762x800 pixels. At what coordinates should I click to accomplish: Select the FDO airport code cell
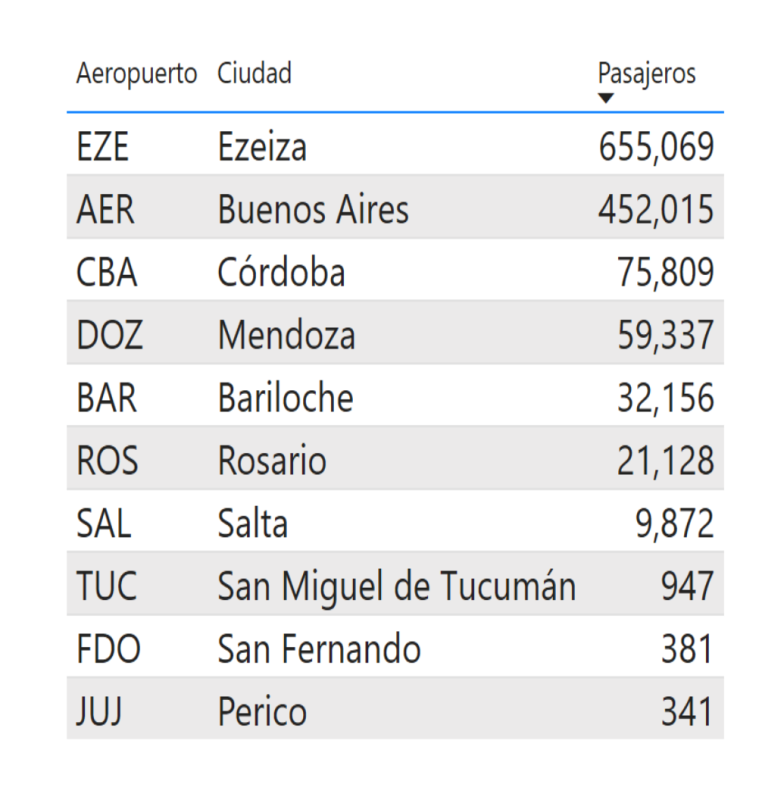[x=108, y=649]
